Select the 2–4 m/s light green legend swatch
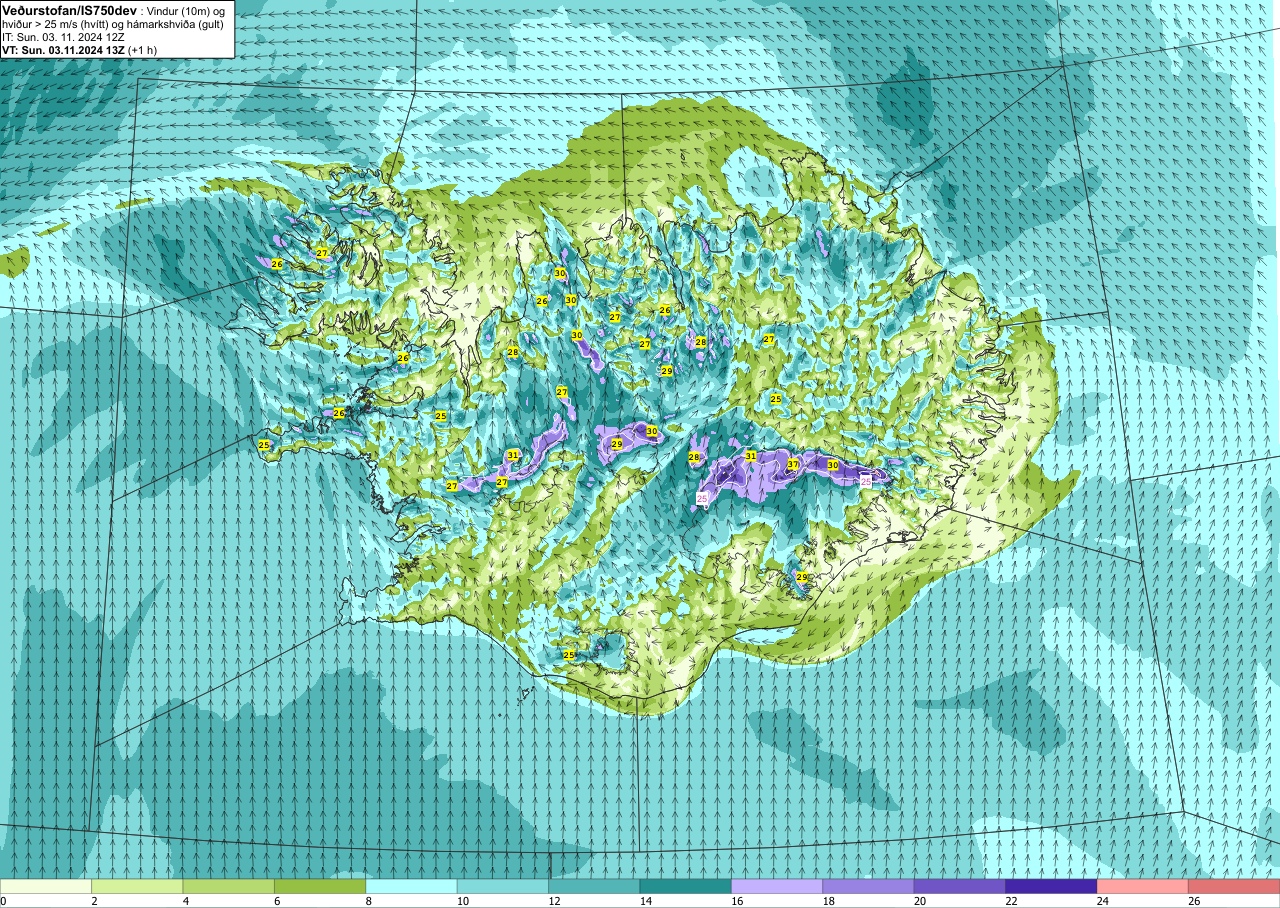 [137, 886]
